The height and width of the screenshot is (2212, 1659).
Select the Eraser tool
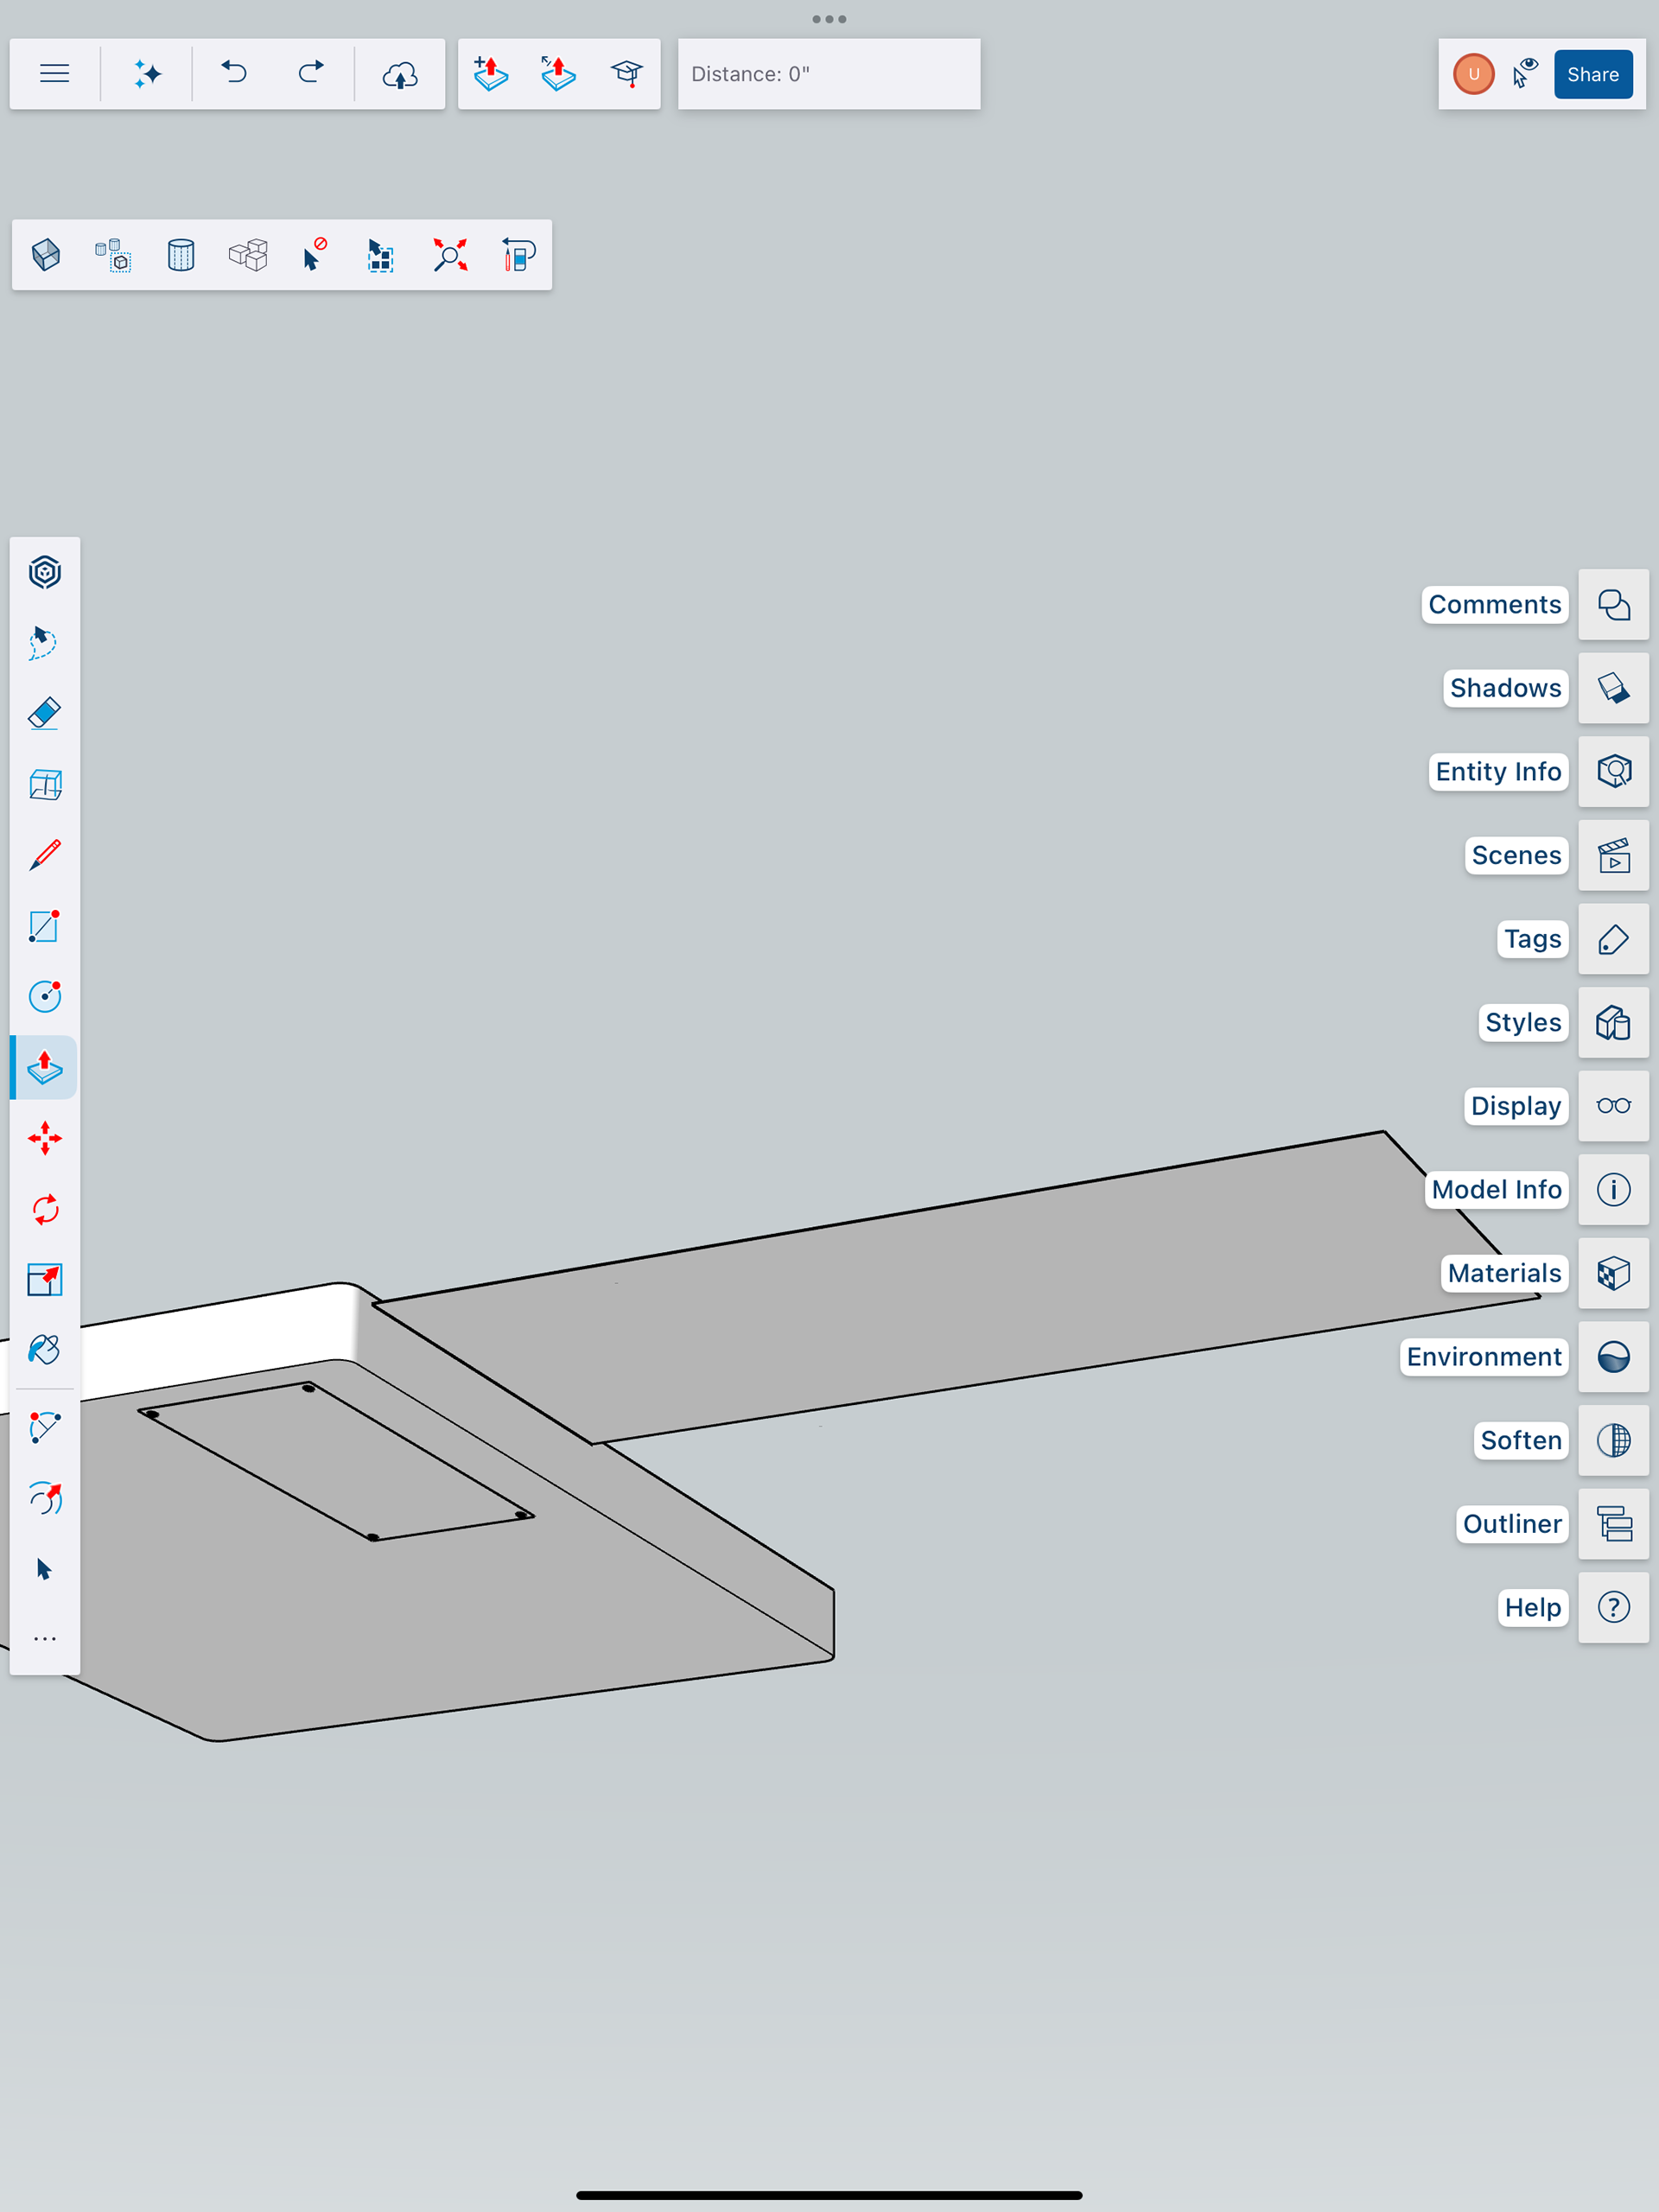pos(45,714)
